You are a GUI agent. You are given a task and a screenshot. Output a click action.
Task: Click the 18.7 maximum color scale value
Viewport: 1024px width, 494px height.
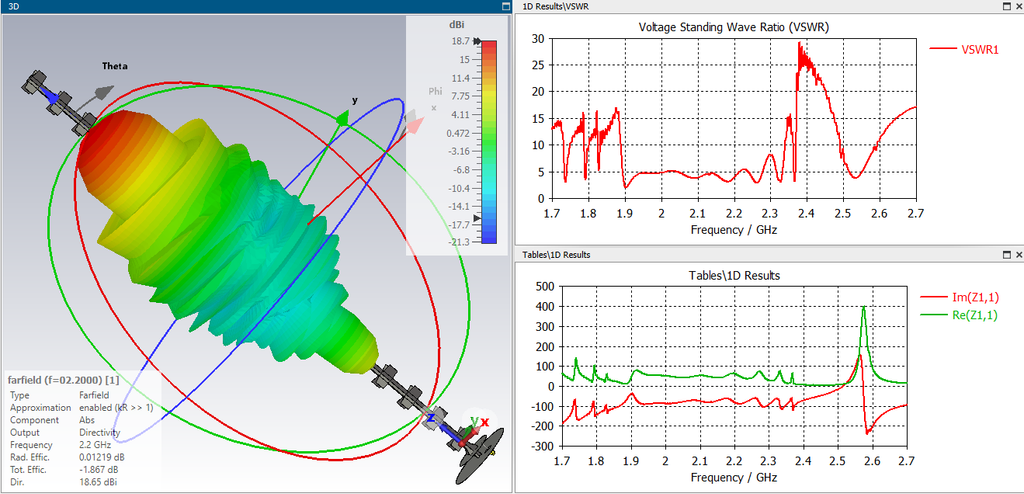click(460, 41)
